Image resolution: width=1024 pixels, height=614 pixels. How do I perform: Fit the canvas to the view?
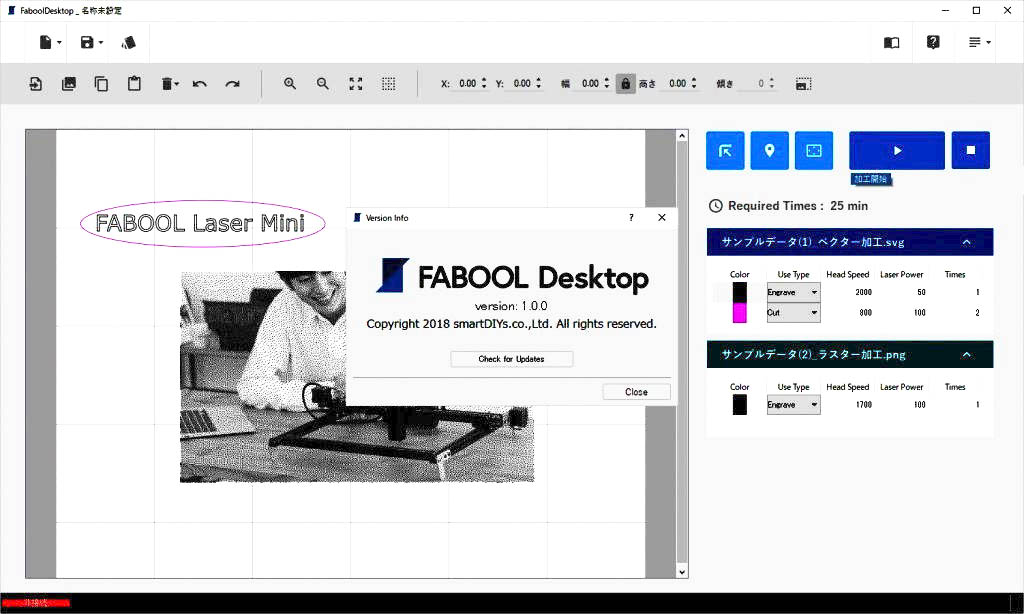pyautogui.click(x=356, y=84)
